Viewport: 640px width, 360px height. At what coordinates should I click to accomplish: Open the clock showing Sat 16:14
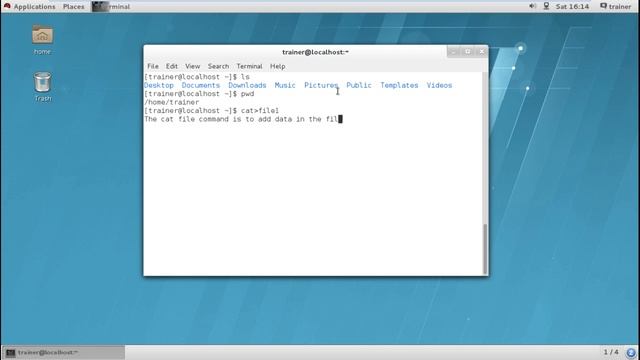pyautogui.click(x=572, y=7)
